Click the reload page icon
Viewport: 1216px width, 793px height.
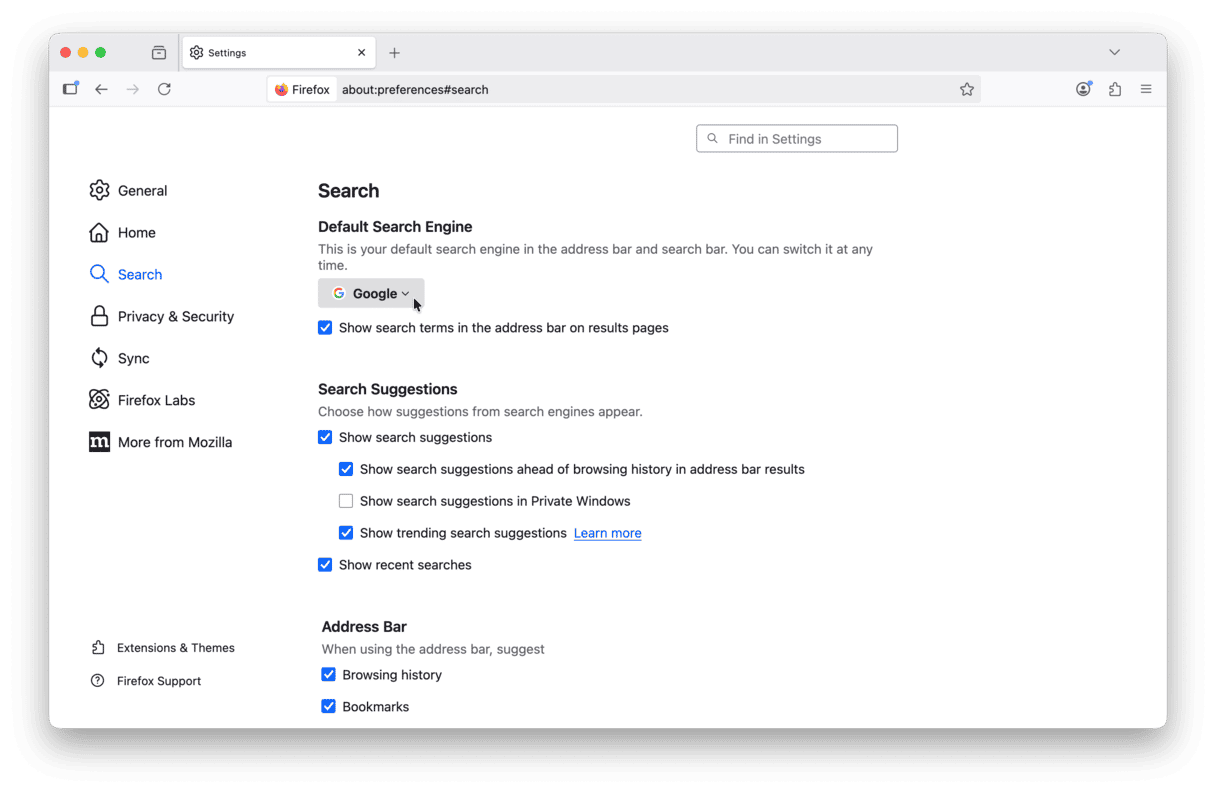point(164,89)
